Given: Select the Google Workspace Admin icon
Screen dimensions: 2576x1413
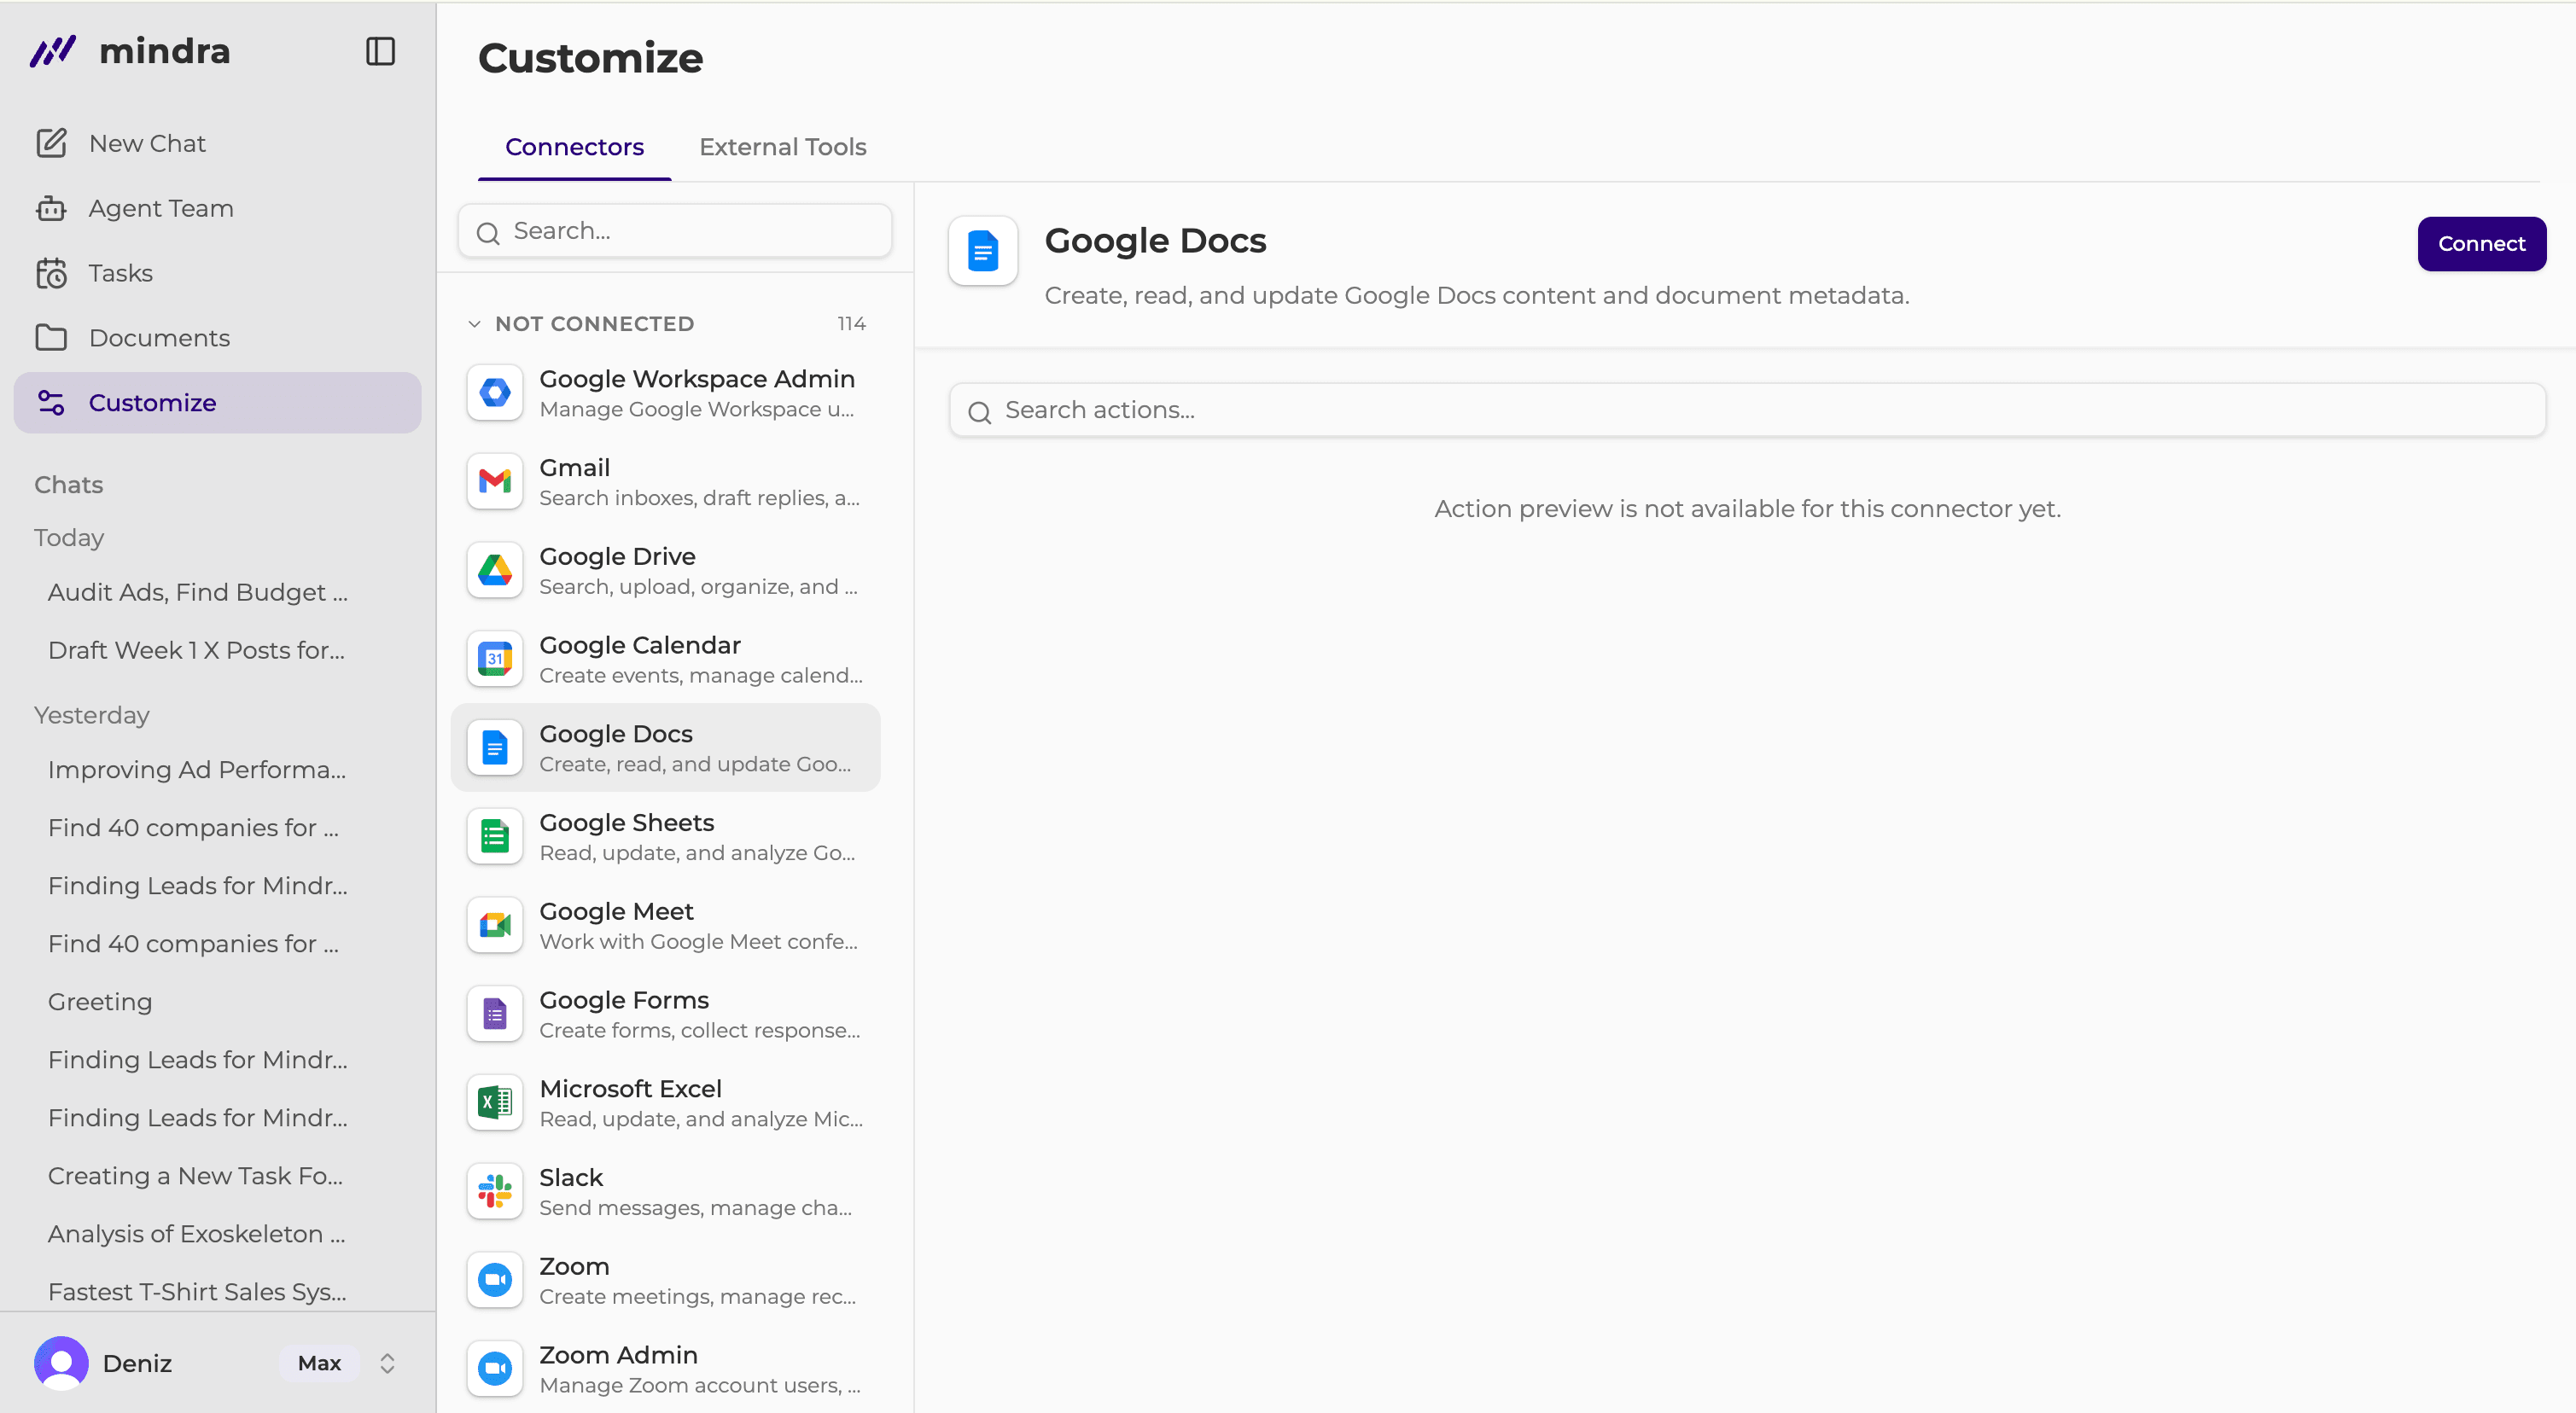Looking at the screenshot, I should click(495, 393).
